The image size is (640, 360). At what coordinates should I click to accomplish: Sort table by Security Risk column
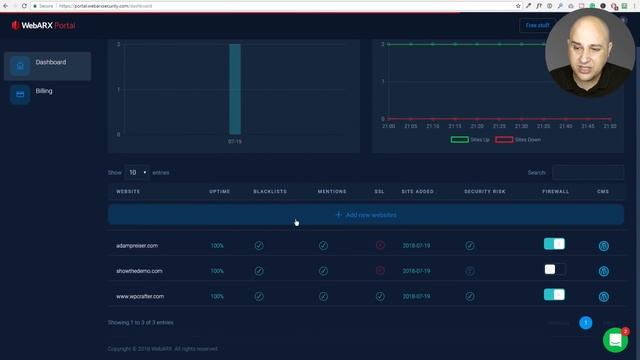click(485, 191)
